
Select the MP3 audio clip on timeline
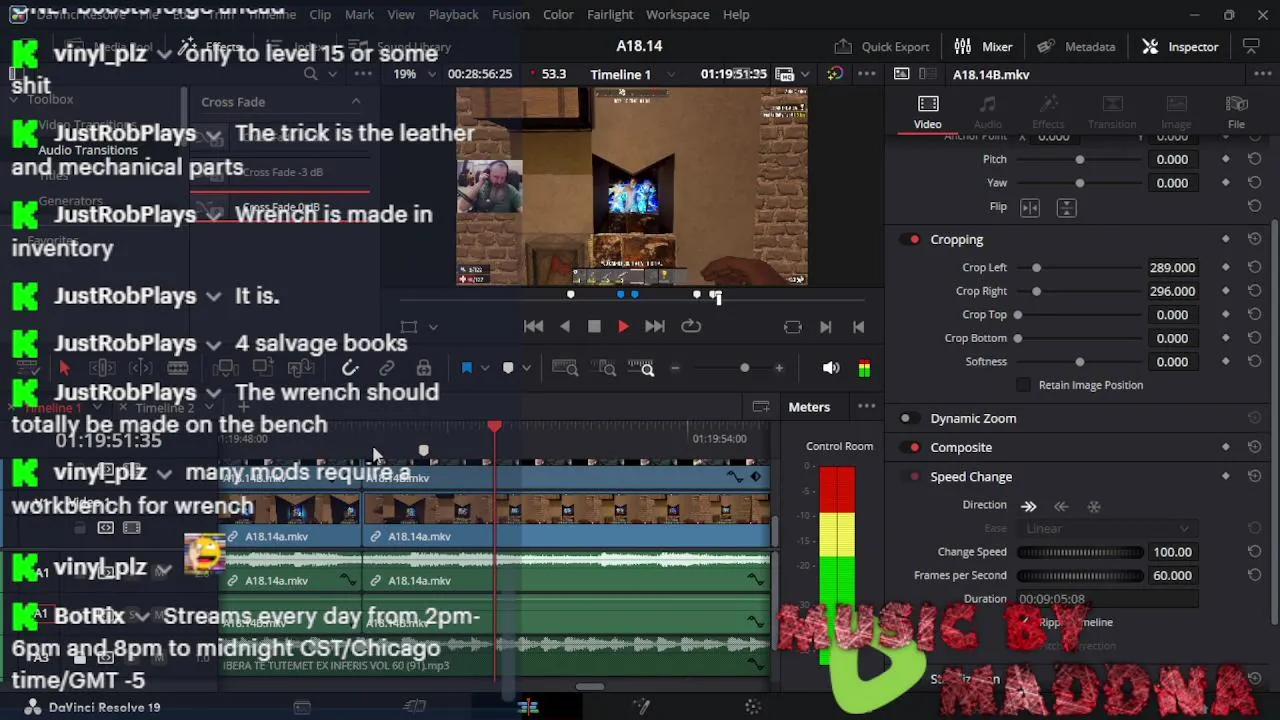point(495,655)
